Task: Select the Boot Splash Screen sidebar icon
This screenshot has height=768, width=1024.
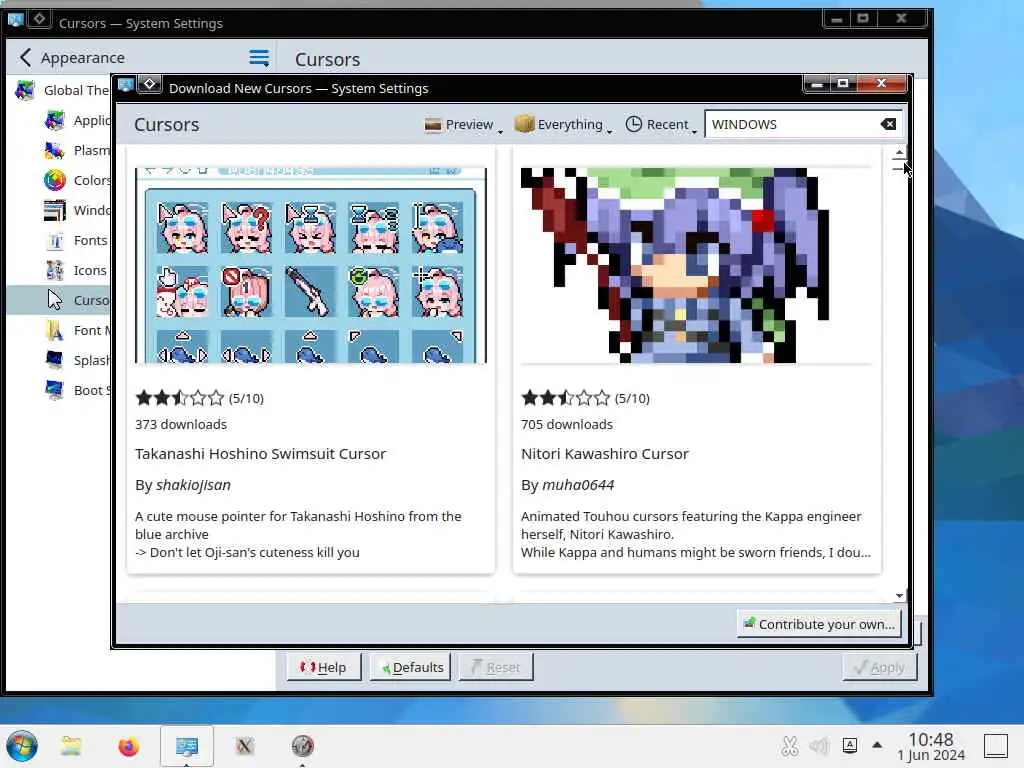Action: [55, 391]
